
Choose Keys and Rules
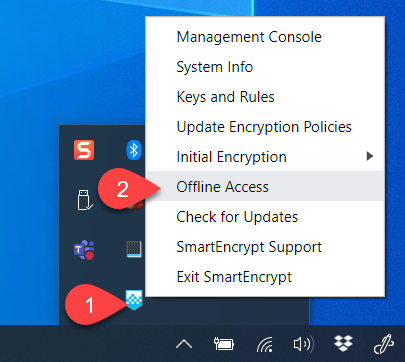point(265,97)
